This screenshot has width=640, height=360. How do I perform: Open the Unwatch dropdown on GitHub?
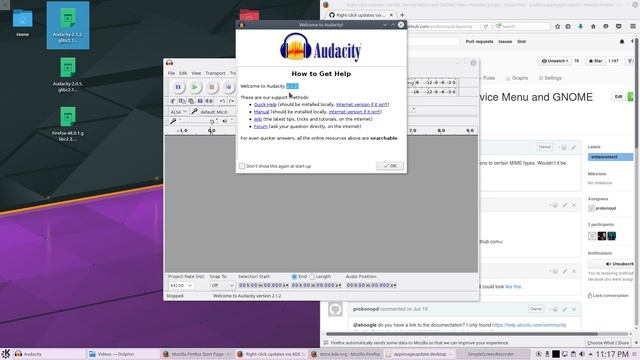click(x=555, y=61)
